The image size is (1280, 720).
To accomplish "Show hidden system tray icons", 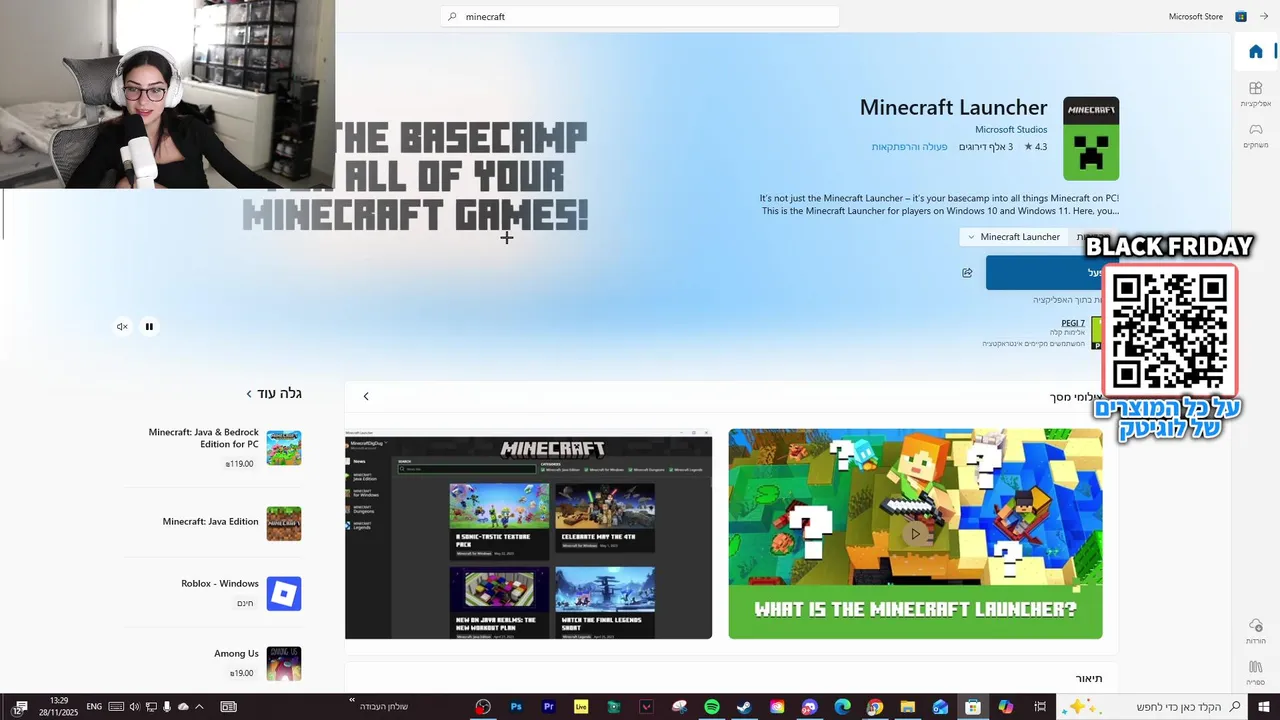I will (199, 707).
